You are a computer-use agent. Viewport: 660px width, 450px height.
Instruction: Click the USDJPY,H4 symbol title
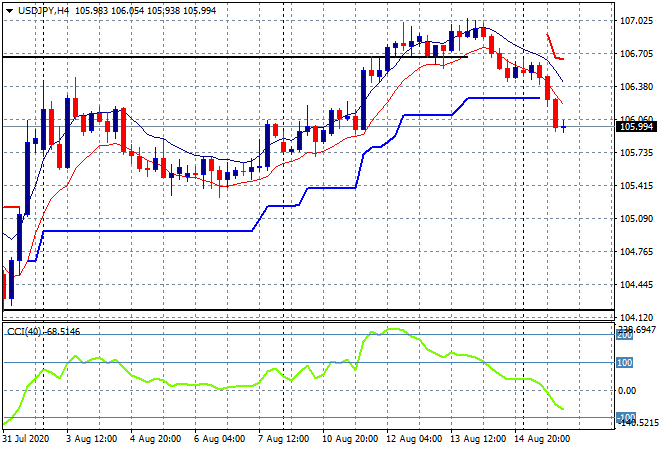(x=43, y=11)
